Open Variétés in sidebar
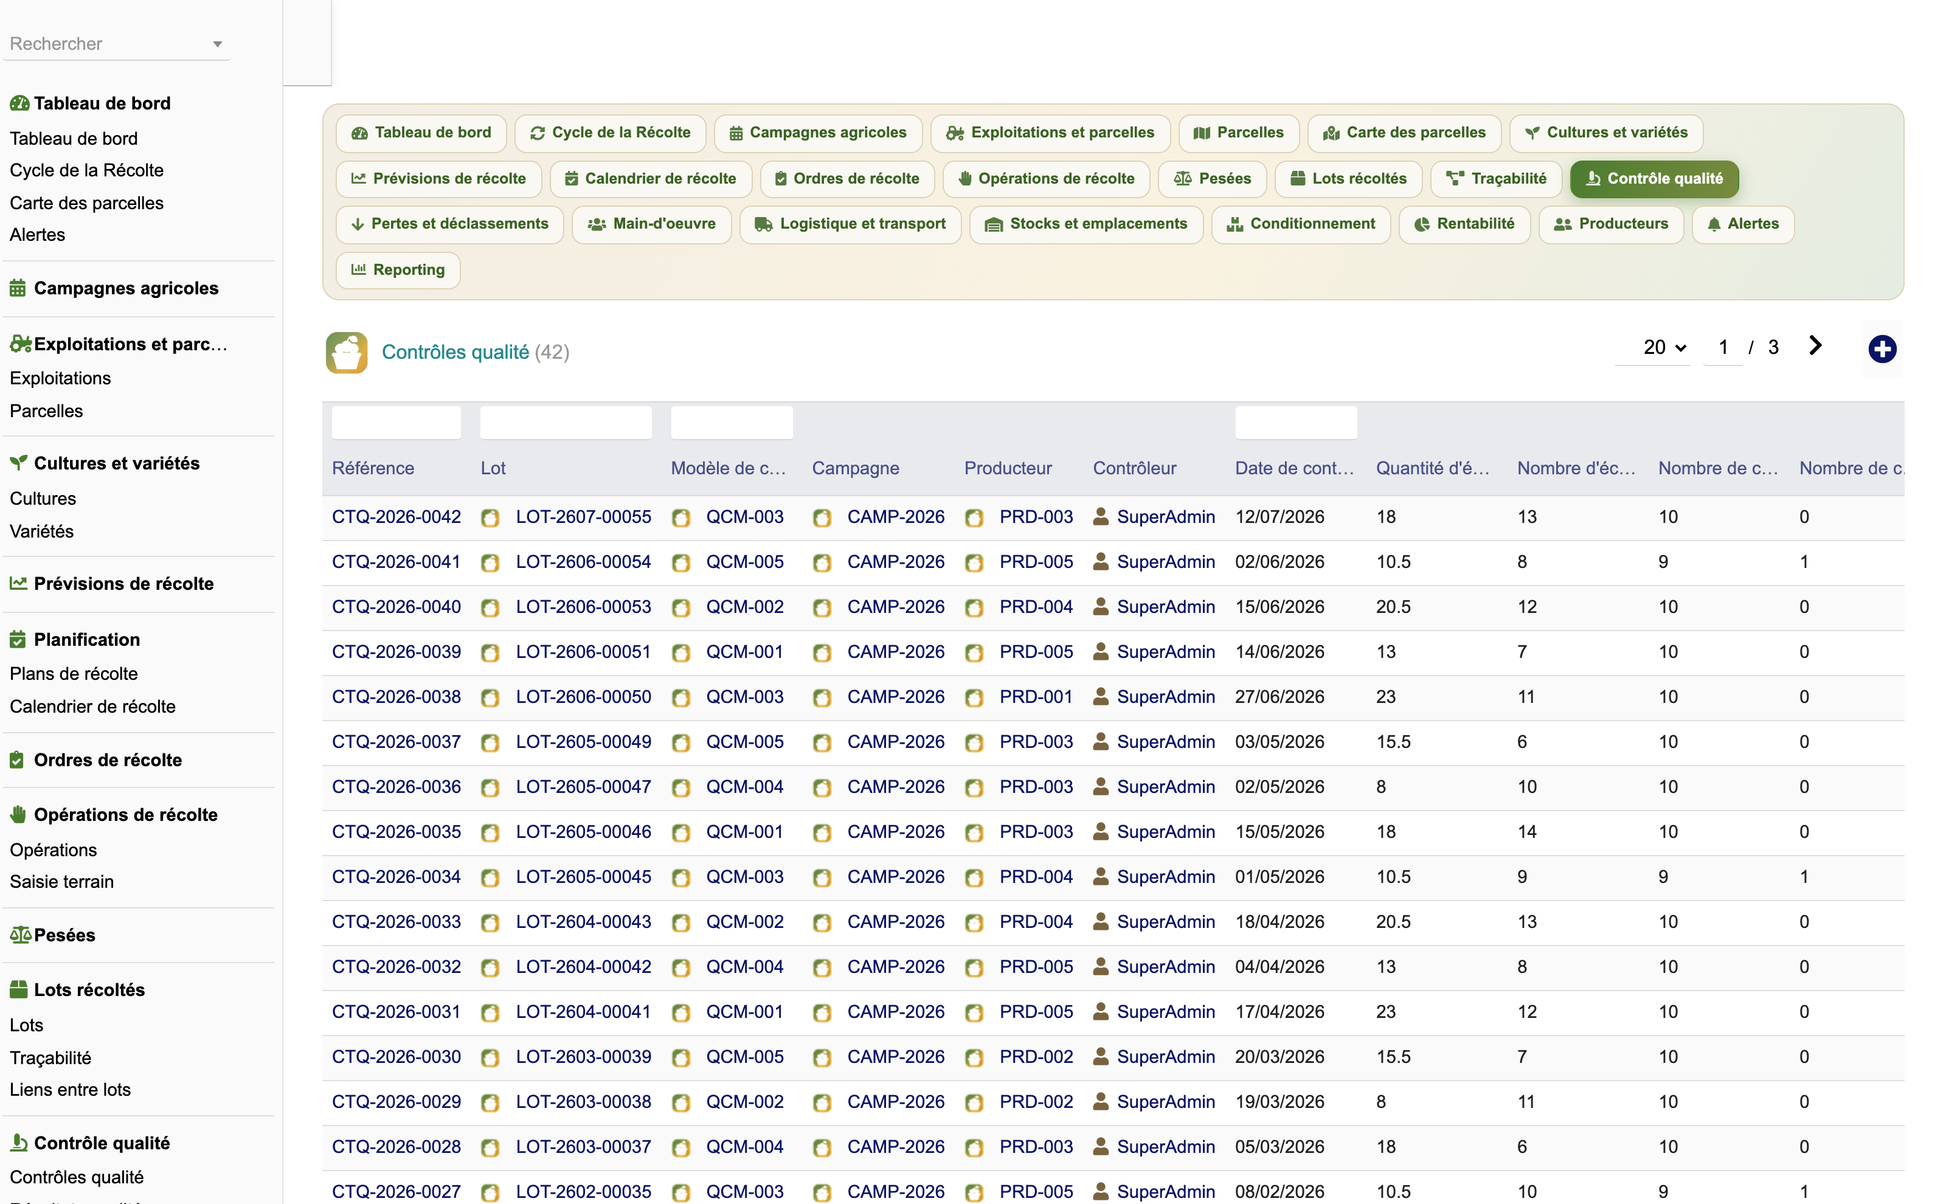1946x1204 pixels. (x=42, y=531)
